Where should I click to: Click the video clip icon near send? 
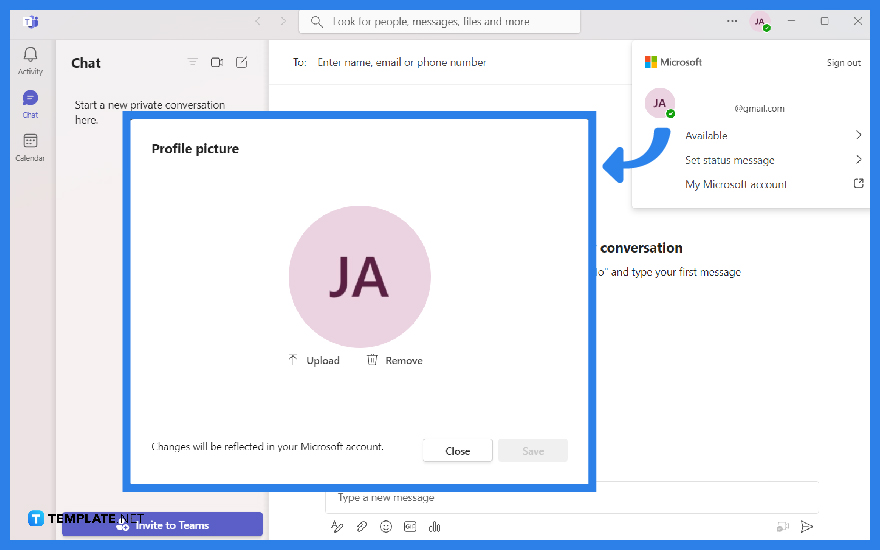coord(782,526)
